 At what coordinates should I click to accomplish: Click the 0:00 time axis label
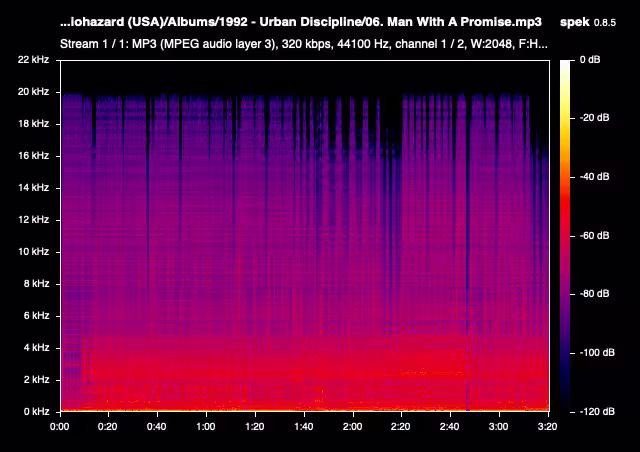pos(60,427)
